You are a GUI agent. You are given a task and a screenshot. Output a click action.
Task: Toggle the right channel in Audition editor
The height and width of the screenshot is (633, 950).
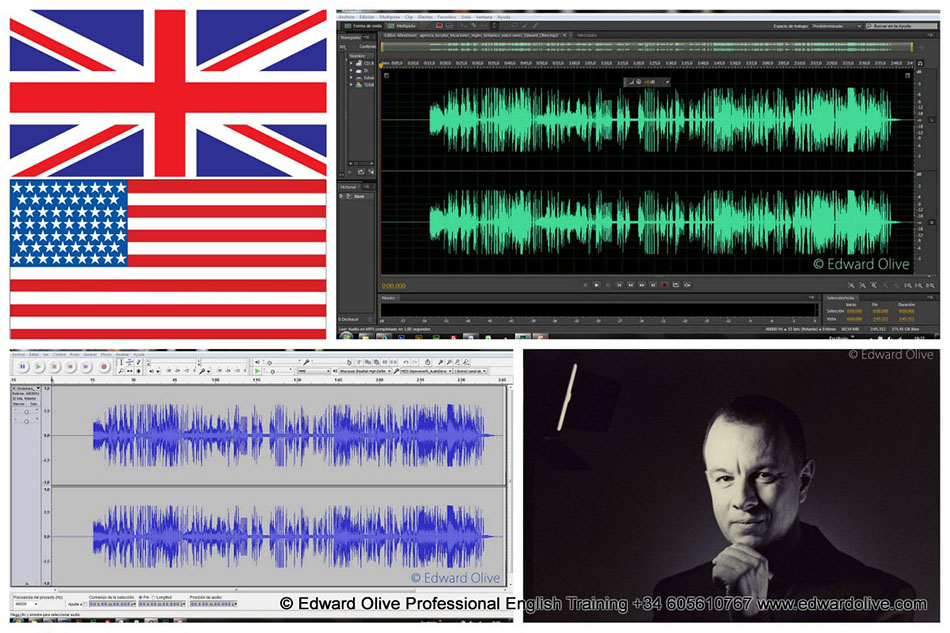pyautogui.click(x=932, y=222)
